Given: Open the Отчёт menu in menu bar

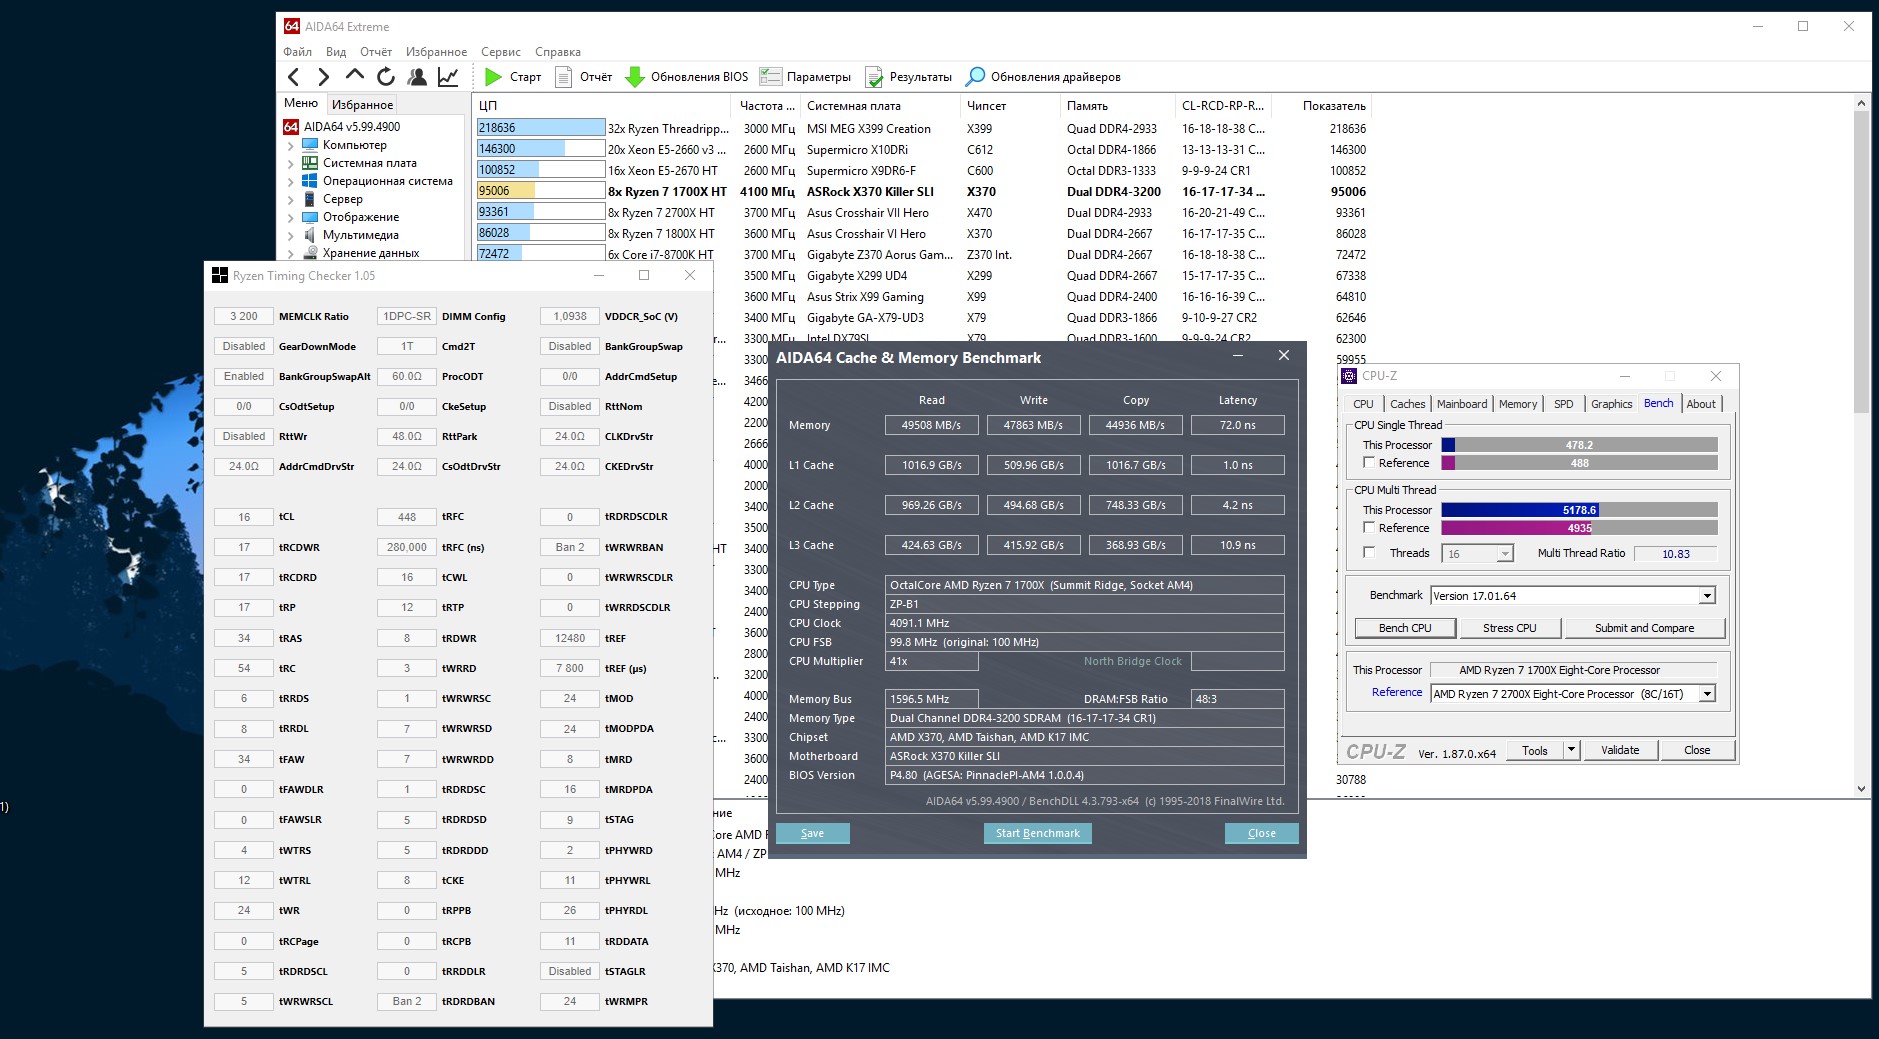Looking at the screenshot, I should pos(376,52).
